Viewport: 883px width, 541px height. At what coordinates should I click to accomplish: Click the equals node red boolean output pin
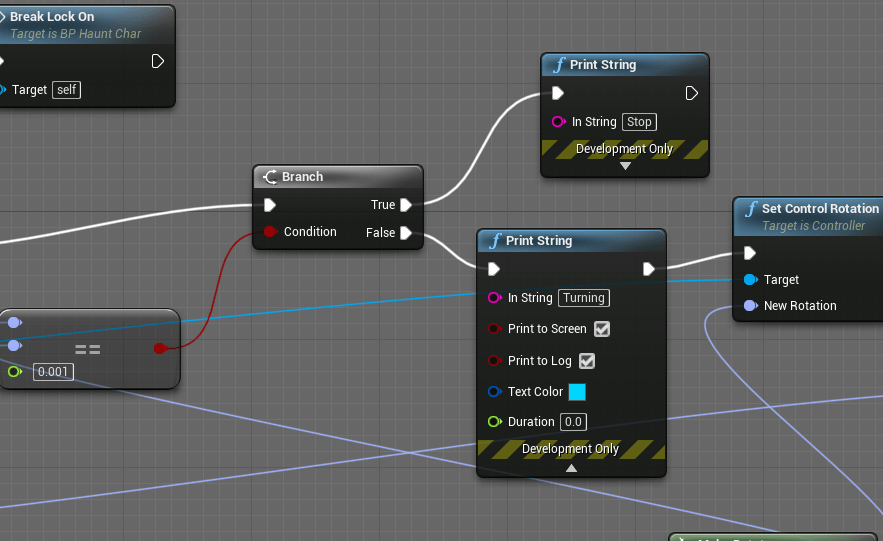tap(159, 348)
